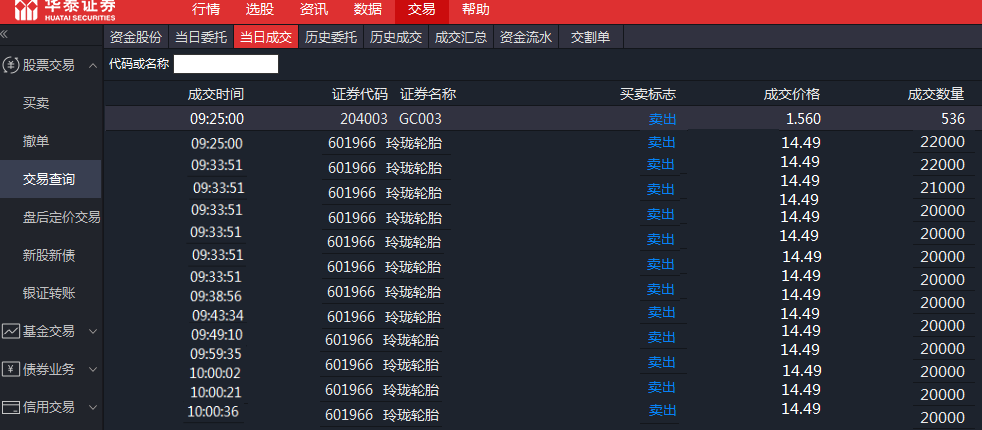Sort by 证券代码 column header
982x430 pixels.
pos(359,95)
